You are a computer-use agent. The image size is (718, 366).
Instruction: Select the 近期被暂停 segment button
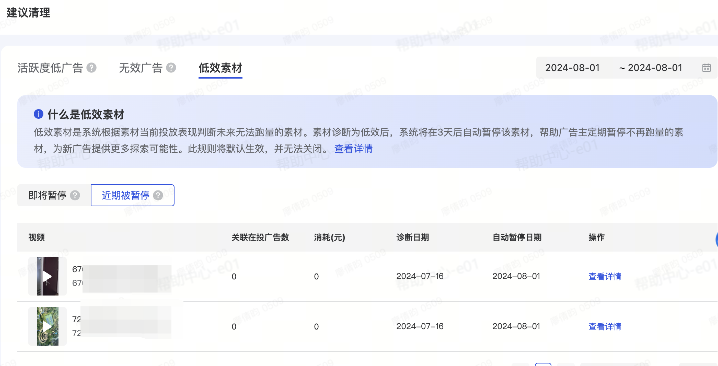coord(133,195)
